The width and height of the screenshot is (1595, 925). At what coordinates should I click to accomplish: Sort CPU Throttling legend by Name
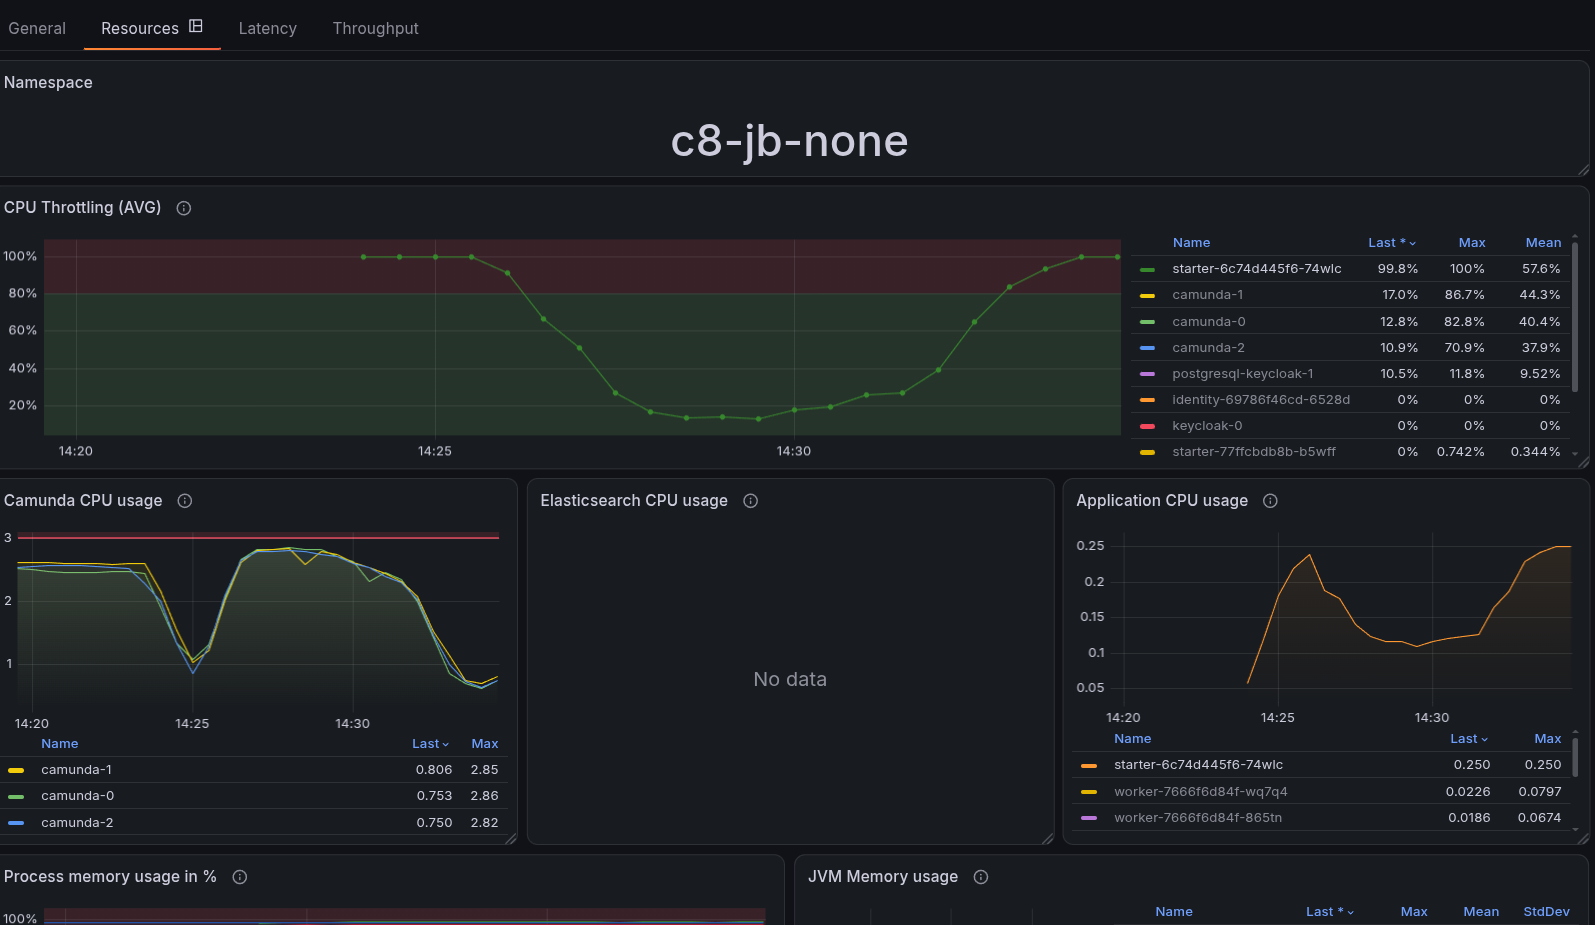(1191, 243)
